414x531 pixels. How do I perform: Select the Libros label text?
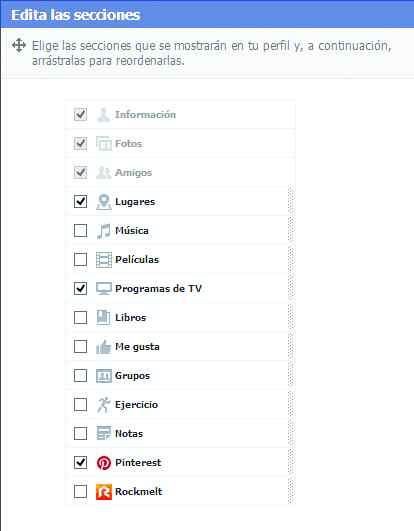click(x=130, y=318)
